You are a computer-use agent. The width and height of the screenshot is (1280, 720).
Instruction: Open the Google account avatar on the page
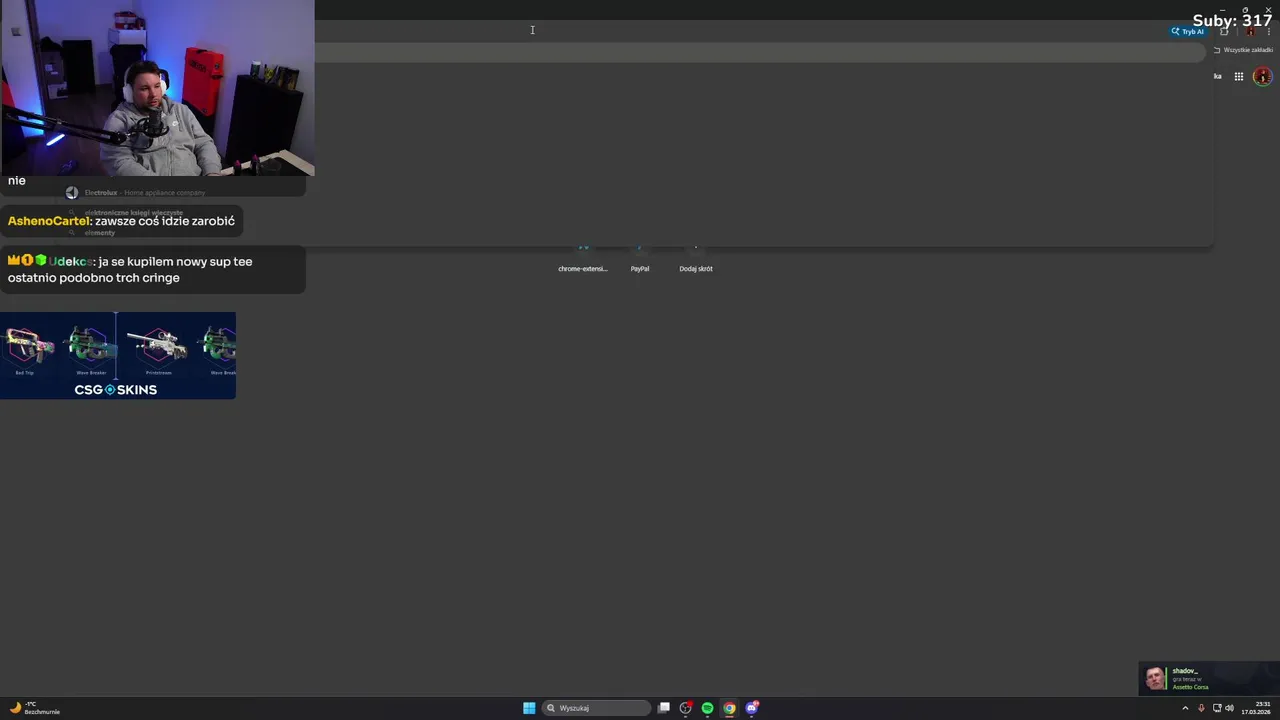pos(1262,76)
